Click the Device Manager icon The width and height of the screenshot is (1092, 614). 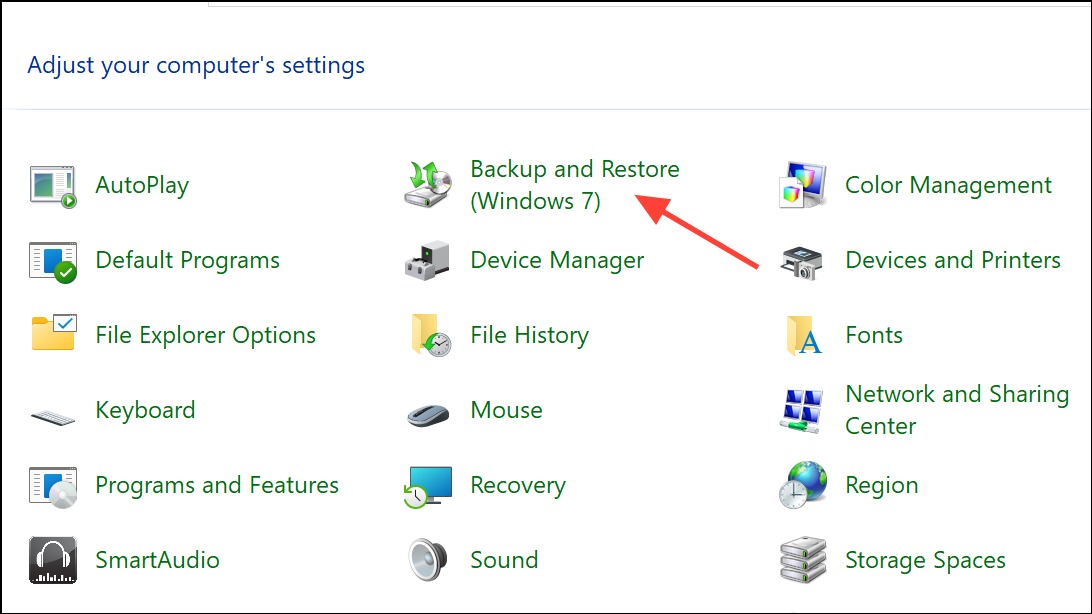tap(429, 261)
